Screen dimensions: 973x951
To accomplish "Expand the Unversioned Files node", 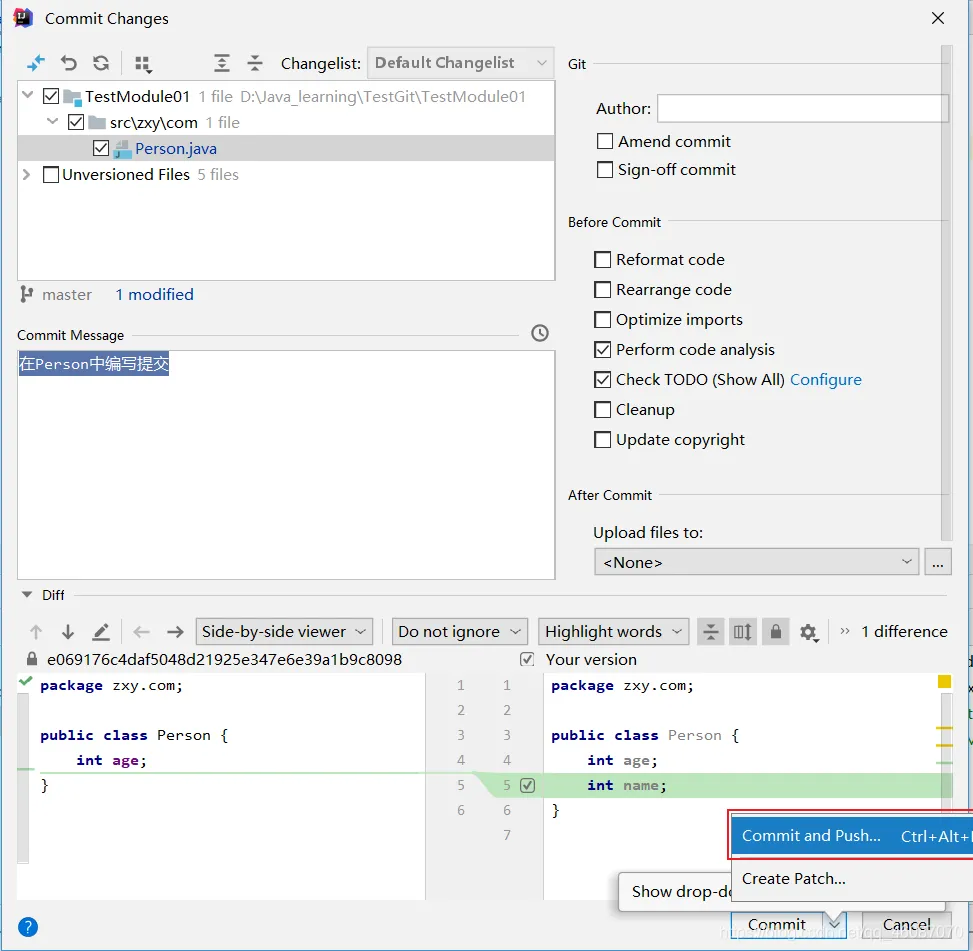I will tap(27, 175).
